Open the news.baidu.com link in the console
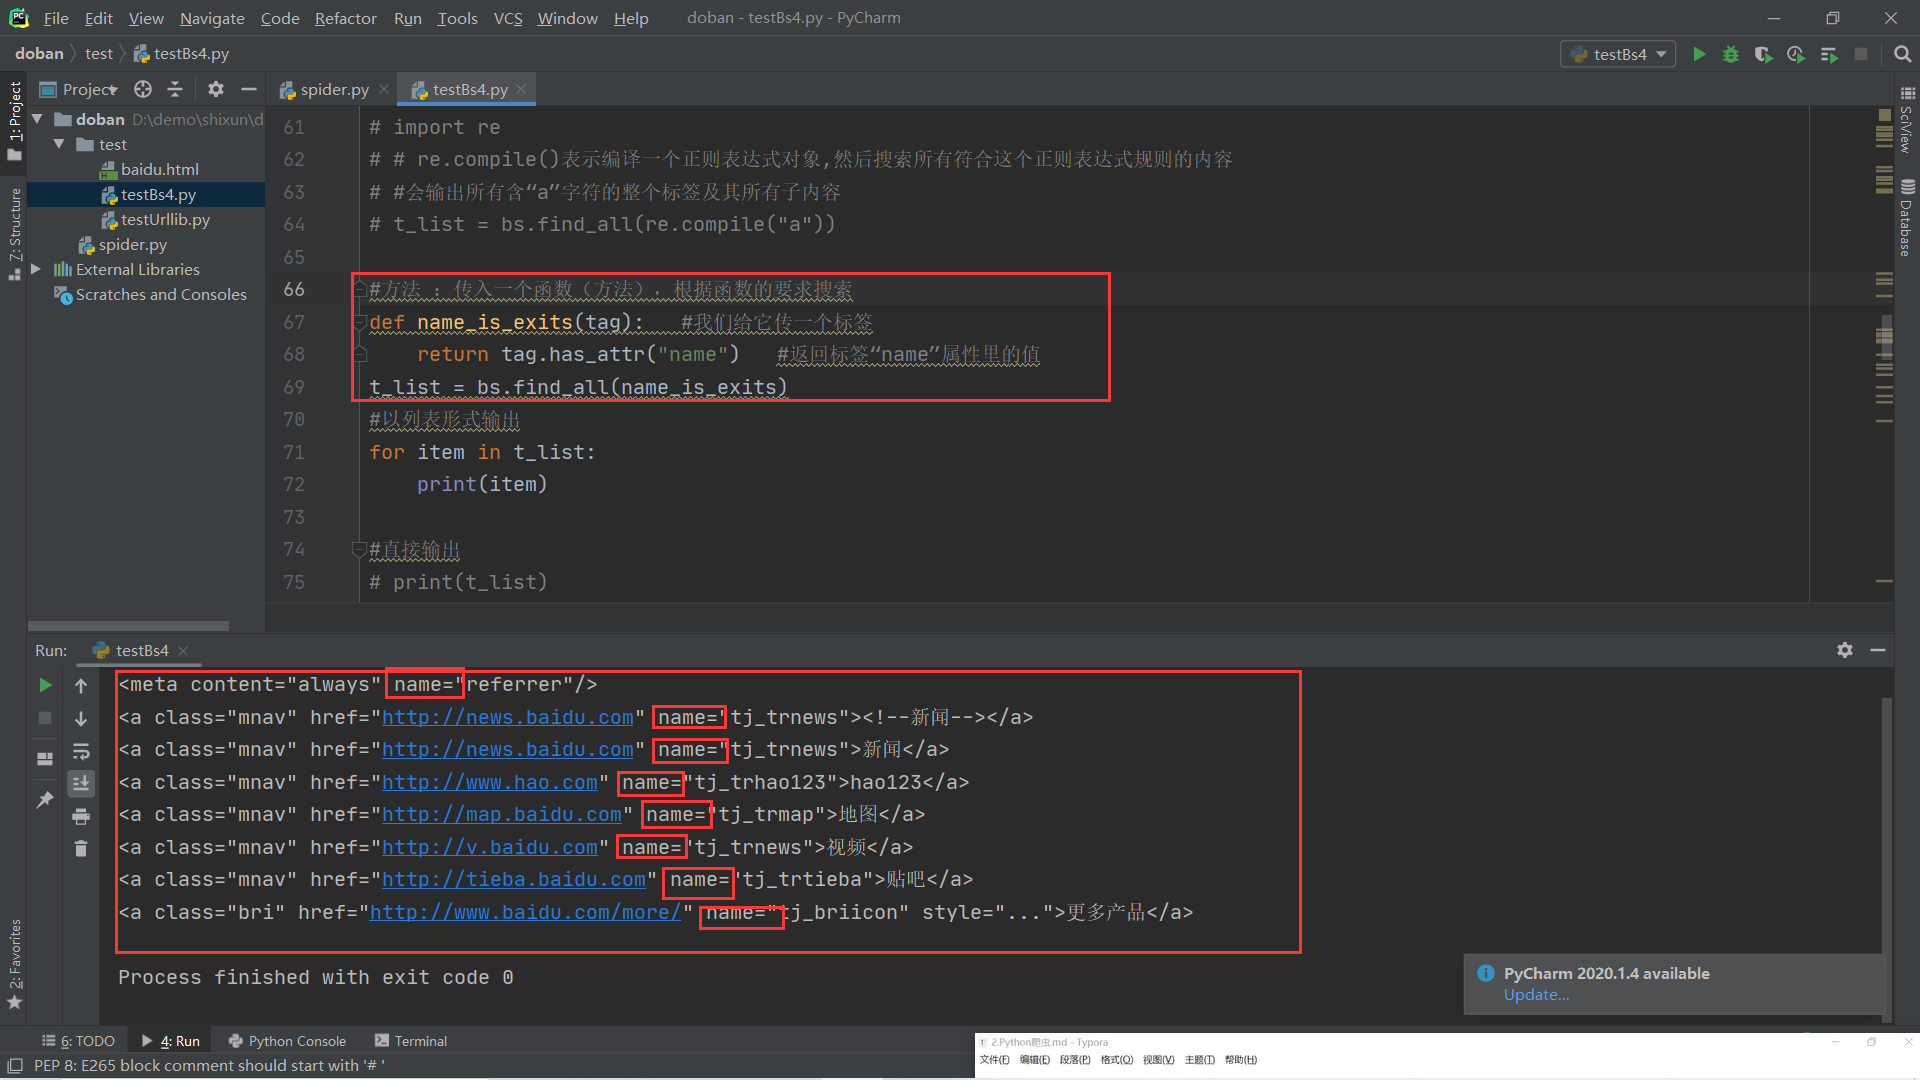The image size is (1920, 1080). click(507, 717)
